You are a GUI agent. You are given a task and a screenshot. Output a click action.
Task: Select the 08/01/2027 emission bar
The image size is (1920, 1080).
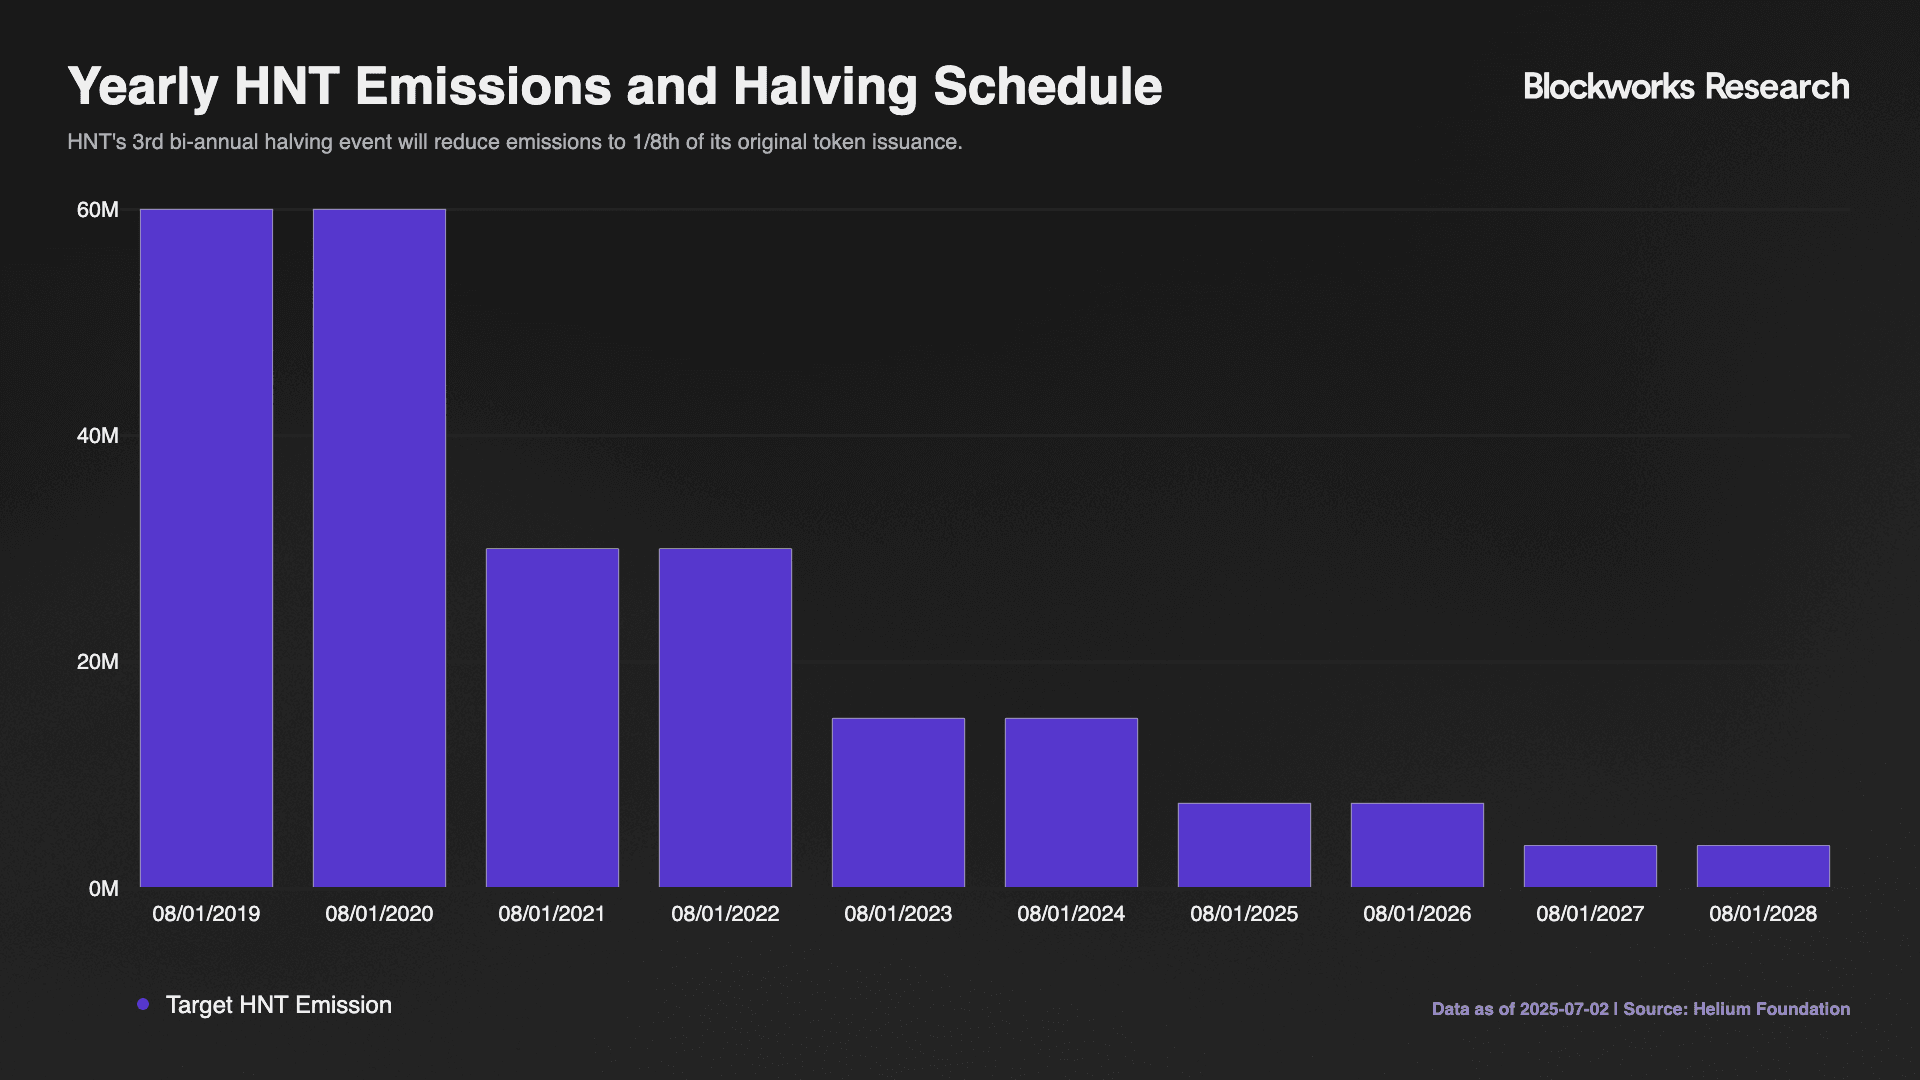pos(1590,866)
